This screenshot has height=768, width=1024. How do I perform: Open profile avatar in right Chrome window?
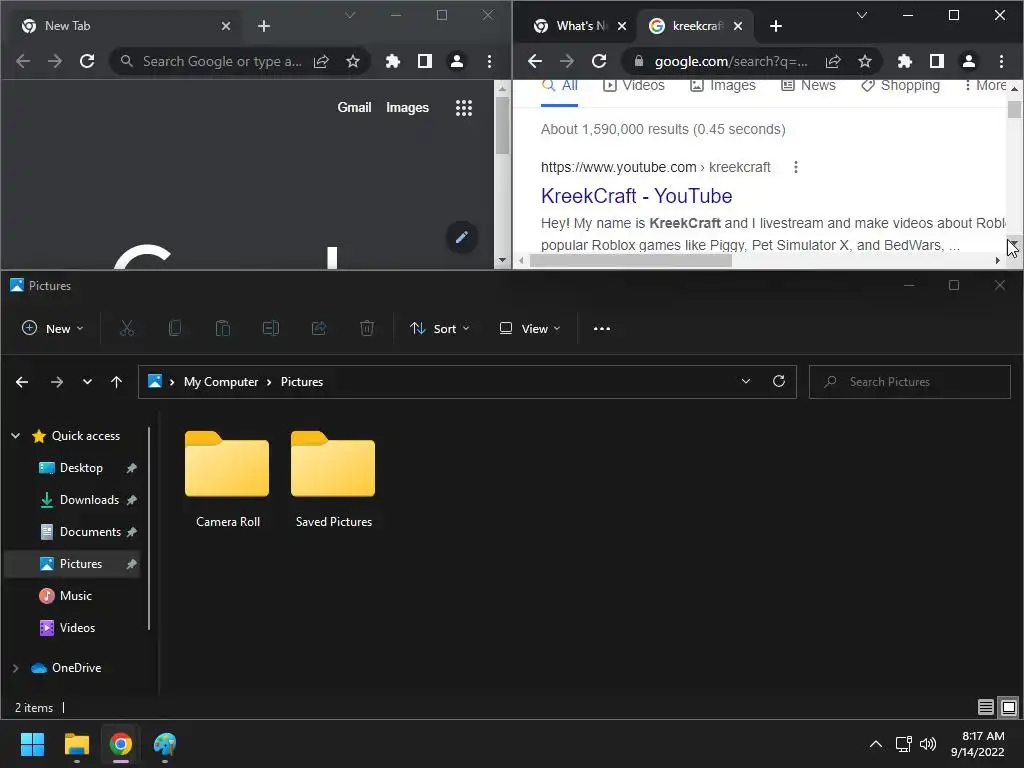coord(968,61)
